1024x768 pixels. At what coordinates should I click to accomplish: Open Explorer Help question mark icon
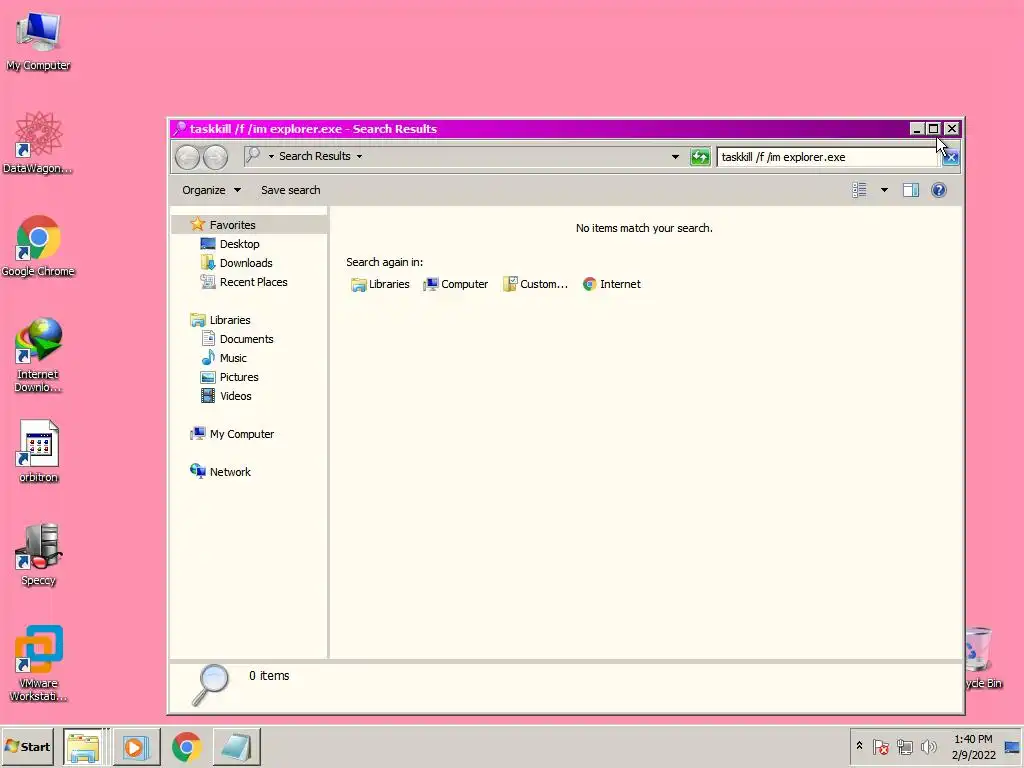[938, 190]
